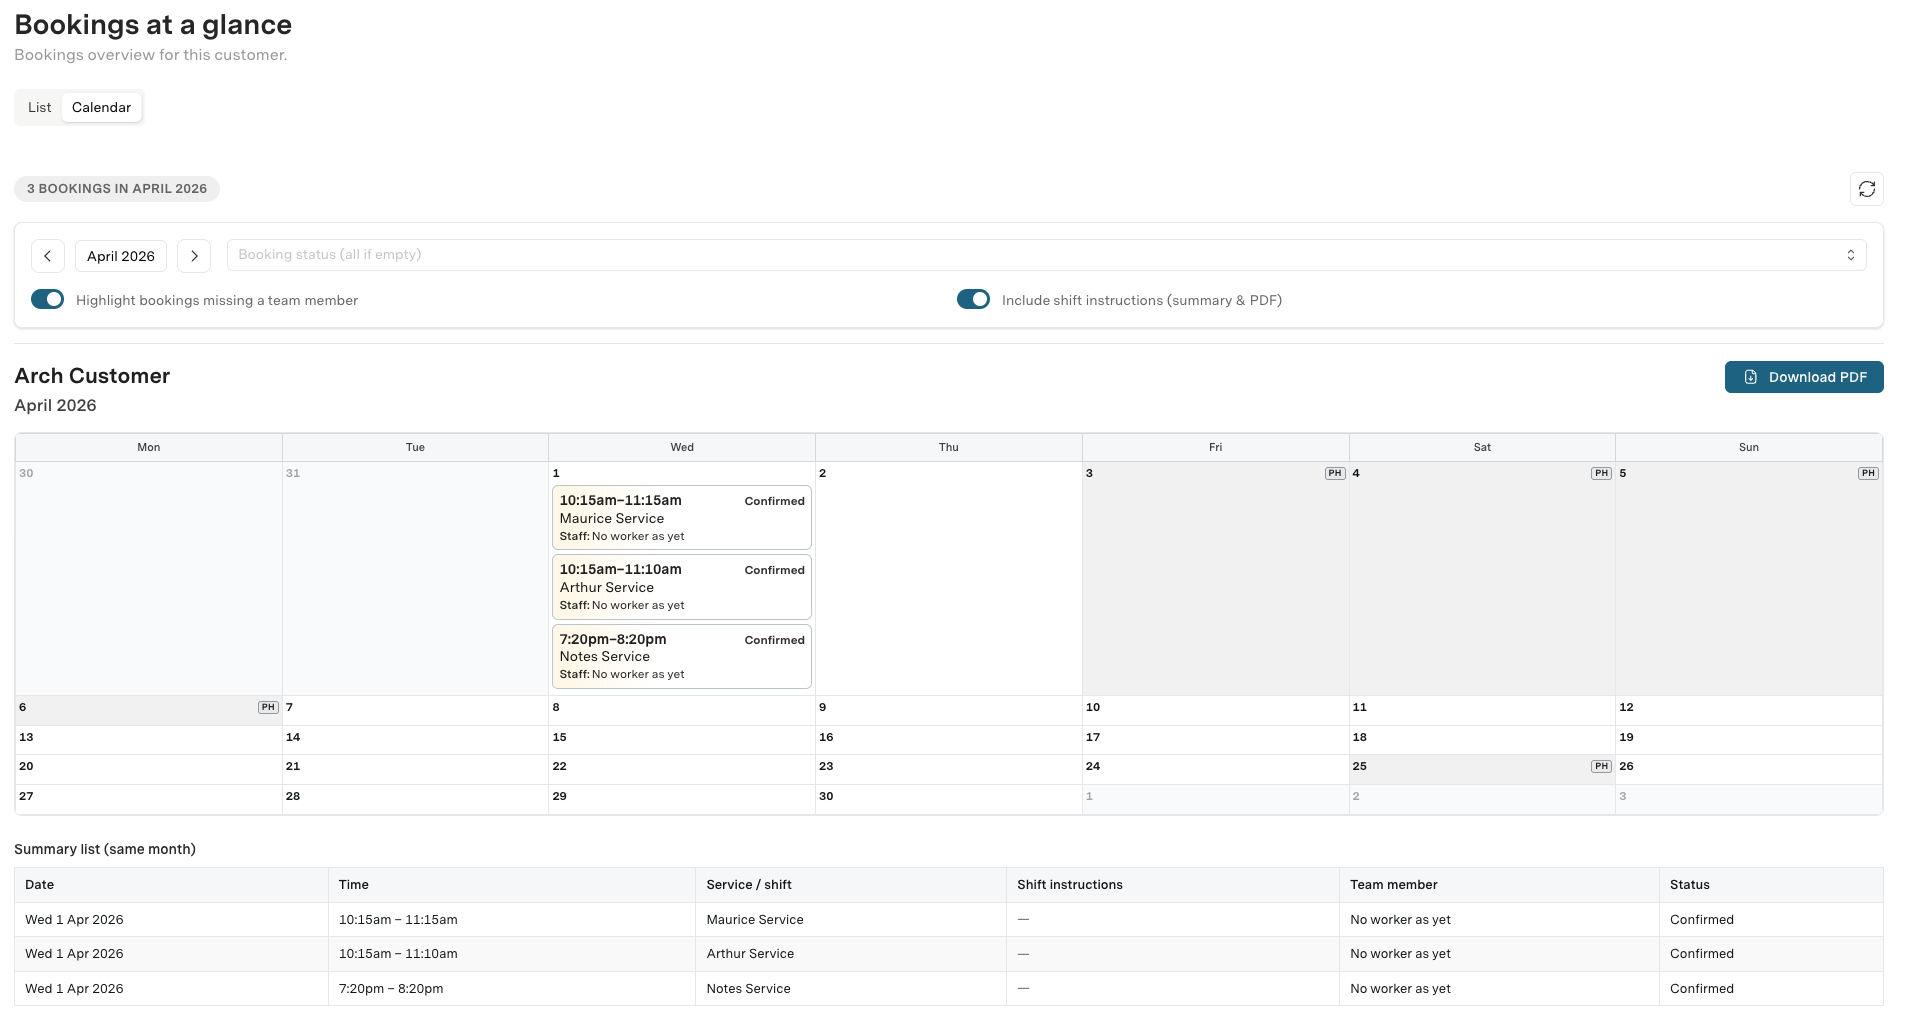Click the Arthur Service summary table row
Image resolution: width=1905 pixels, height=1024 pixels.
click(x=750, y=954)
